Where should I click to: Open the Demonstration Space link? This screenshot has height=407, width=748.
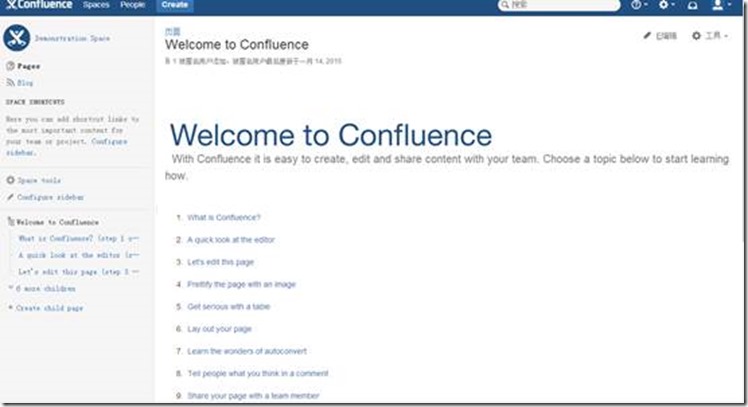(72, 38)
